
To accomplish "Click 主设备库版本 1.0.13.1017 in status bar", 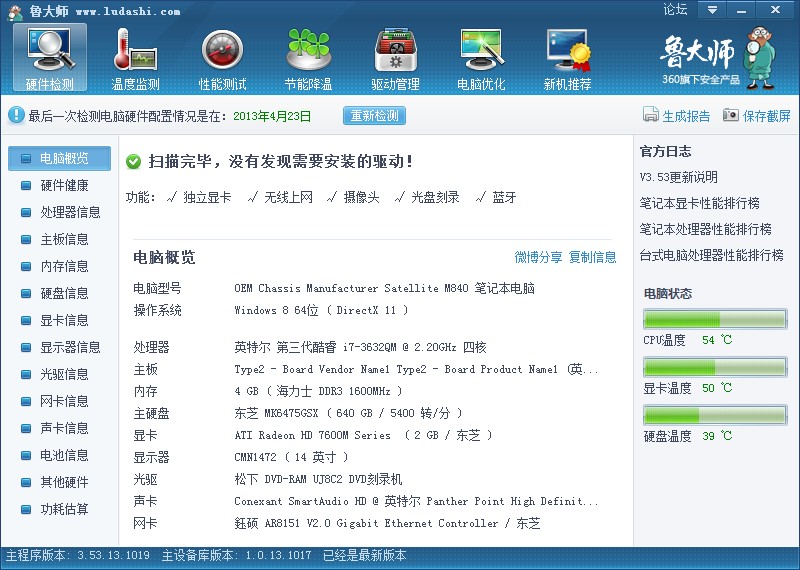I will [x=236, y=555].
